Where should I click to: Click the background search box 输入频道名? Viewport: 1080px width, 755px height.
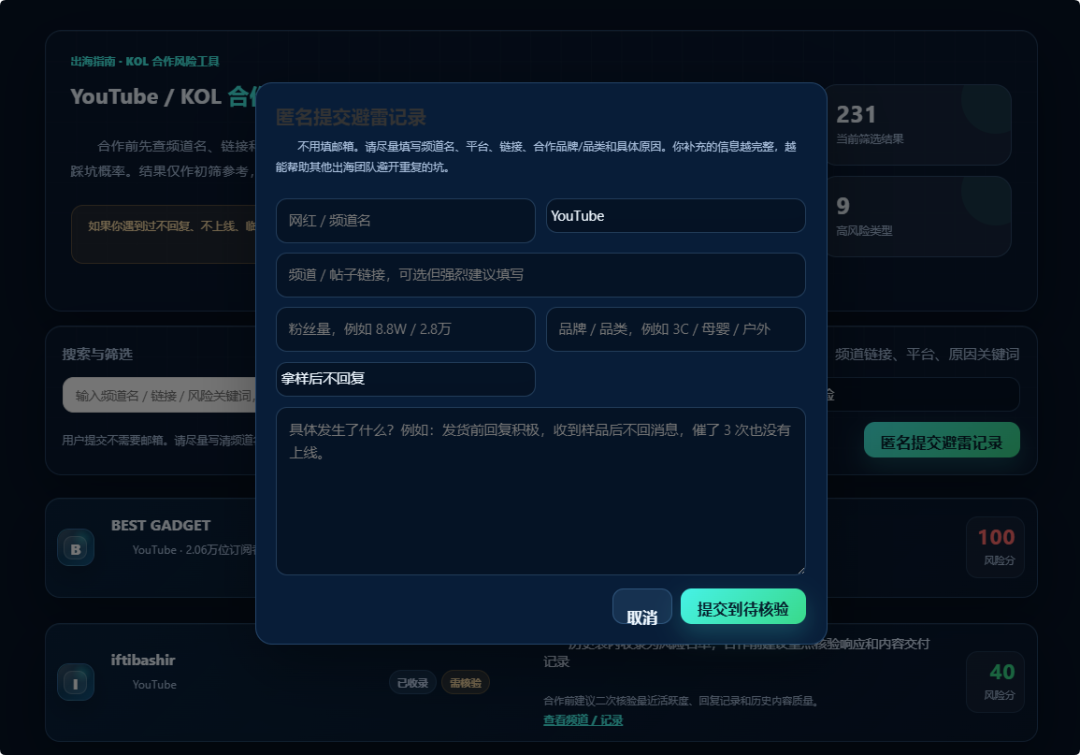160,395
